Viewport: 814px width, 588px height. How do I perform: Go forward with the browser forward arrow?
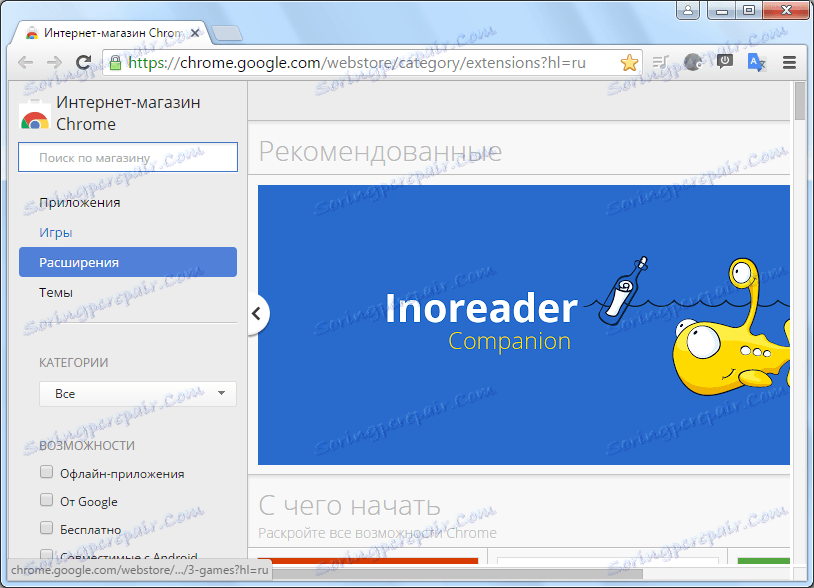pyautogui.click(x=54, y=63)
